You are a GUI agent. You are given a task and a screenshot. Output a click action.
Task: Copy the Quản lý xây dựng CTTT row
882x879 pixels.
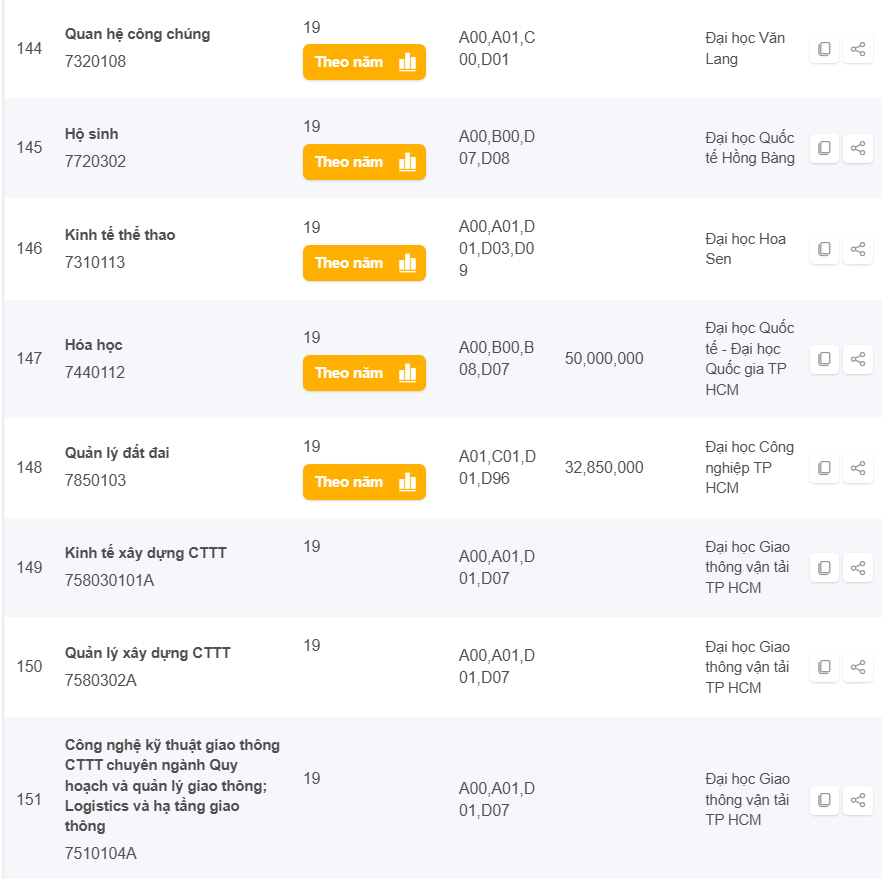coord(824,667)
